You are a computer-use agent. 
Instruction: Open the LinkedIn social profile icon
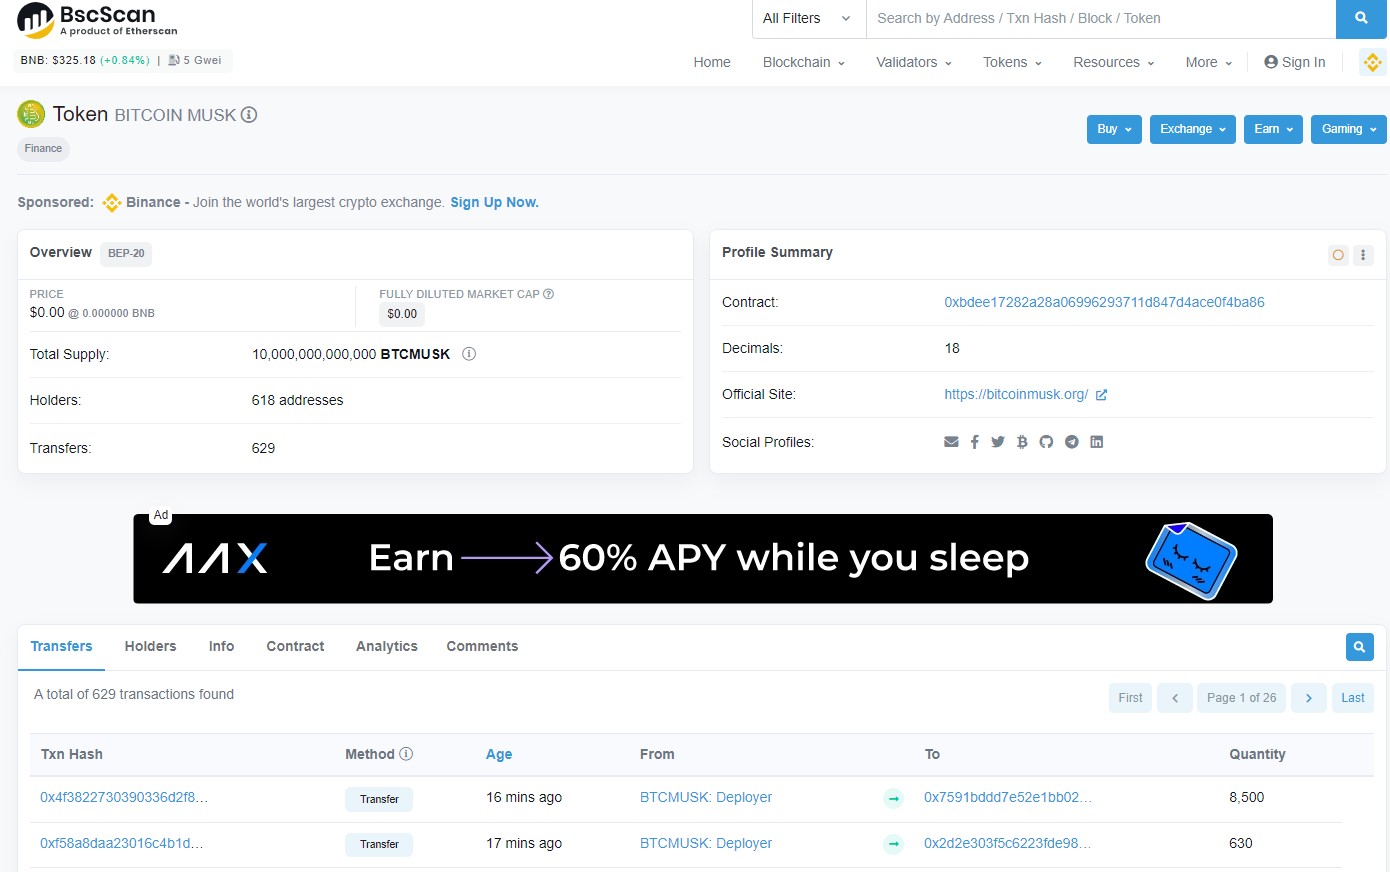1097,442
